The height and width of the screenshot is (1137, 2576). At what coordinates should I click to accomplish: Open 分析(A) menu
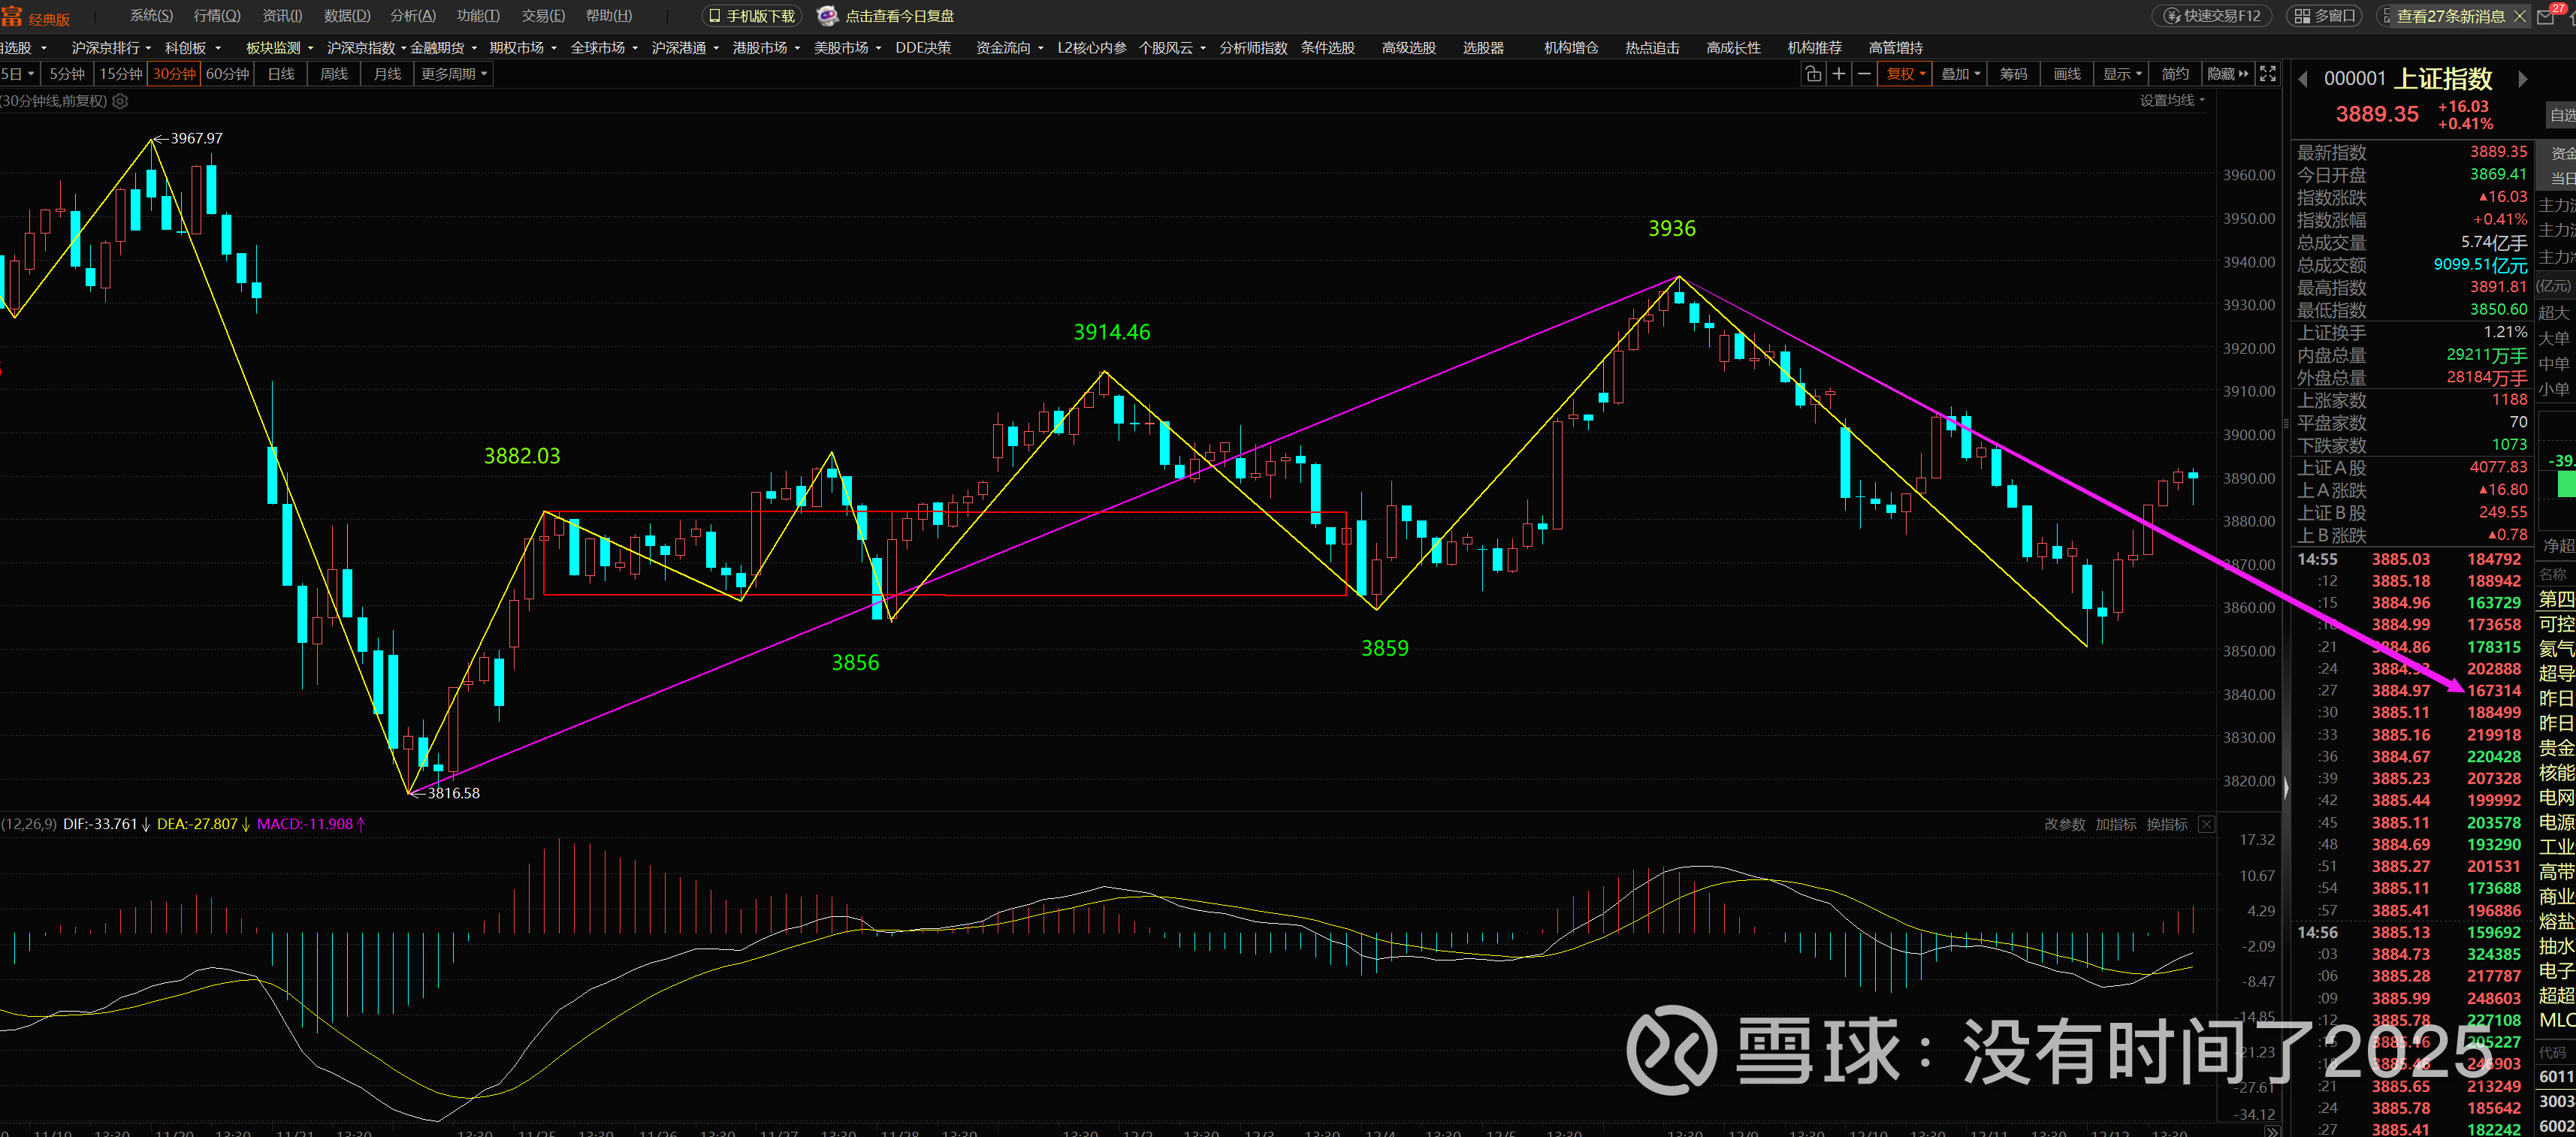coord(412,16)
